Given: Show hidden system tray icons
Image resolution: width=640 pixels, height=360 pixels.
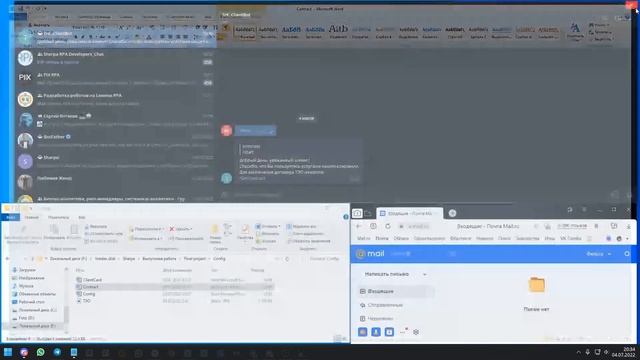Looking at the screenshot, I should [x=578, y=352].
